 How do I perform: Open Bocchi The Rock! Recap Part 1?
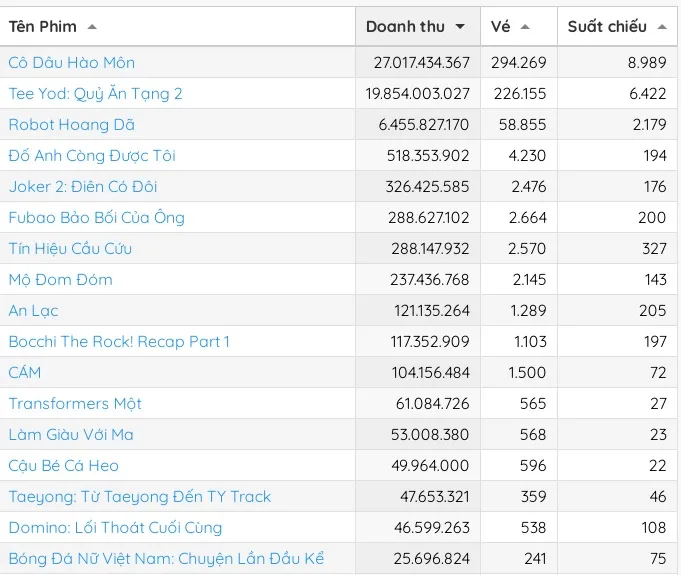tap(119, 341)
